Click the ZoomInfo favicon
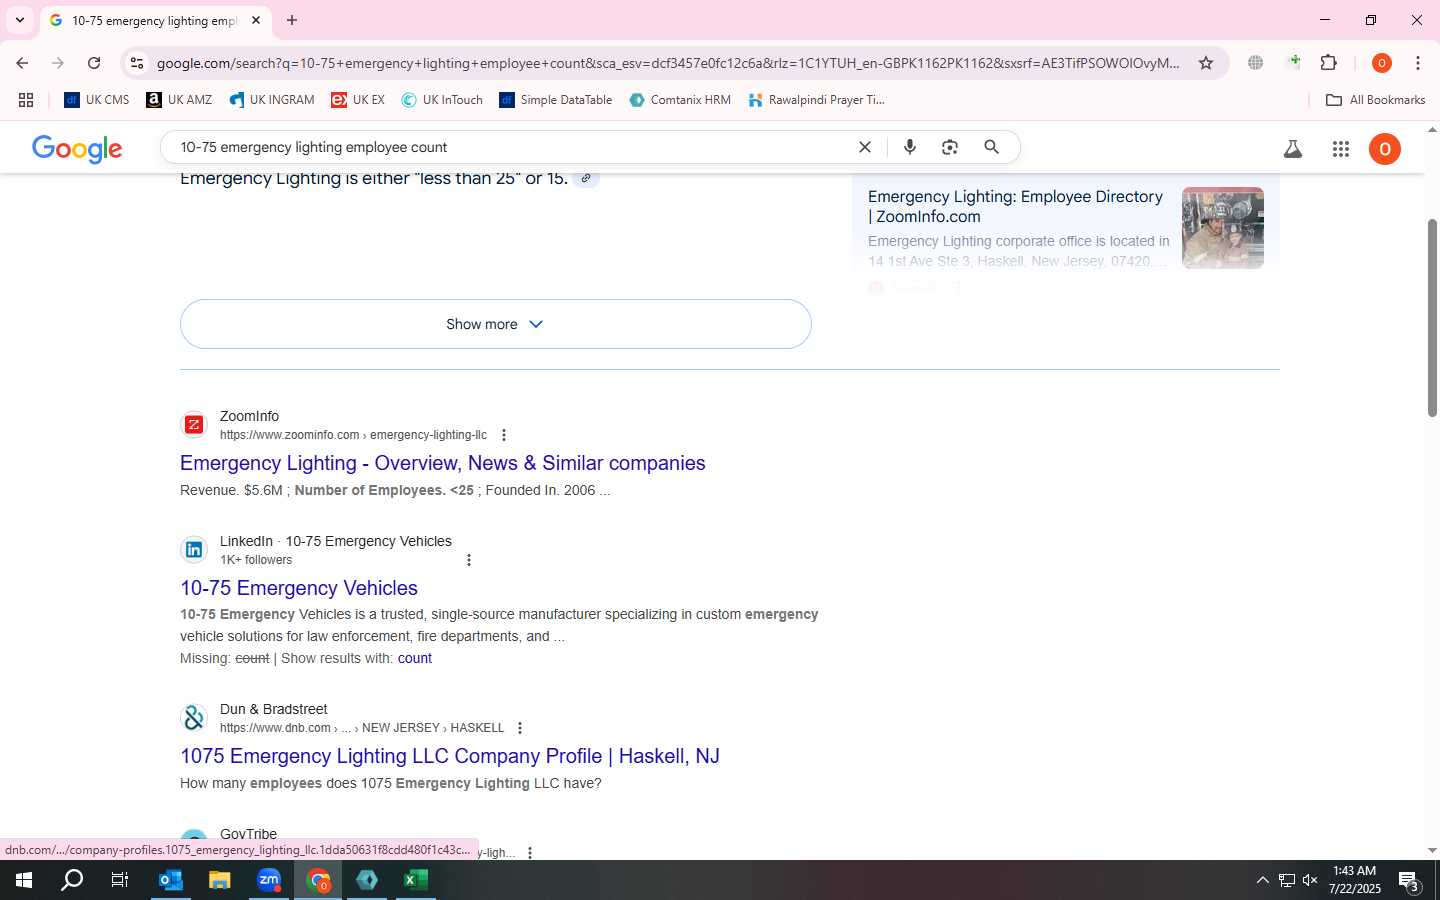The height and width of the screenshot is (900, 1440). pos(194,425)
